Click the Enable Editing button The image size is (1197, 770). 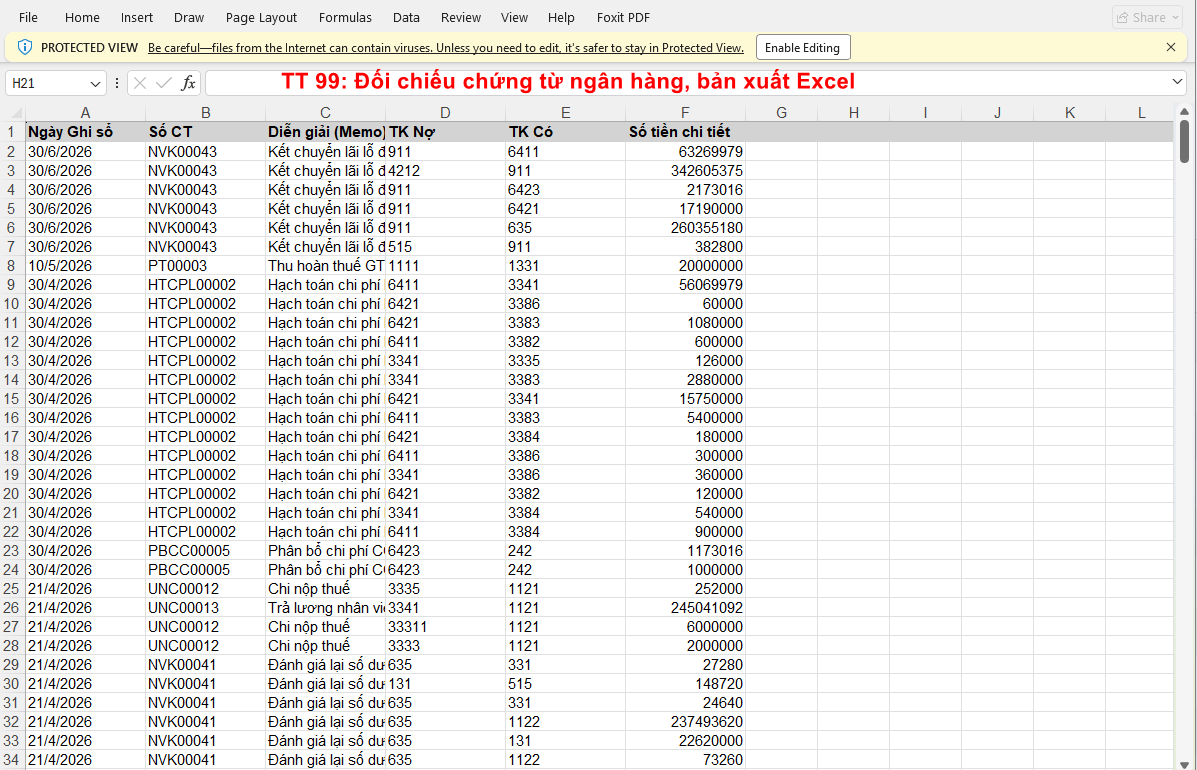coord(803,47)
